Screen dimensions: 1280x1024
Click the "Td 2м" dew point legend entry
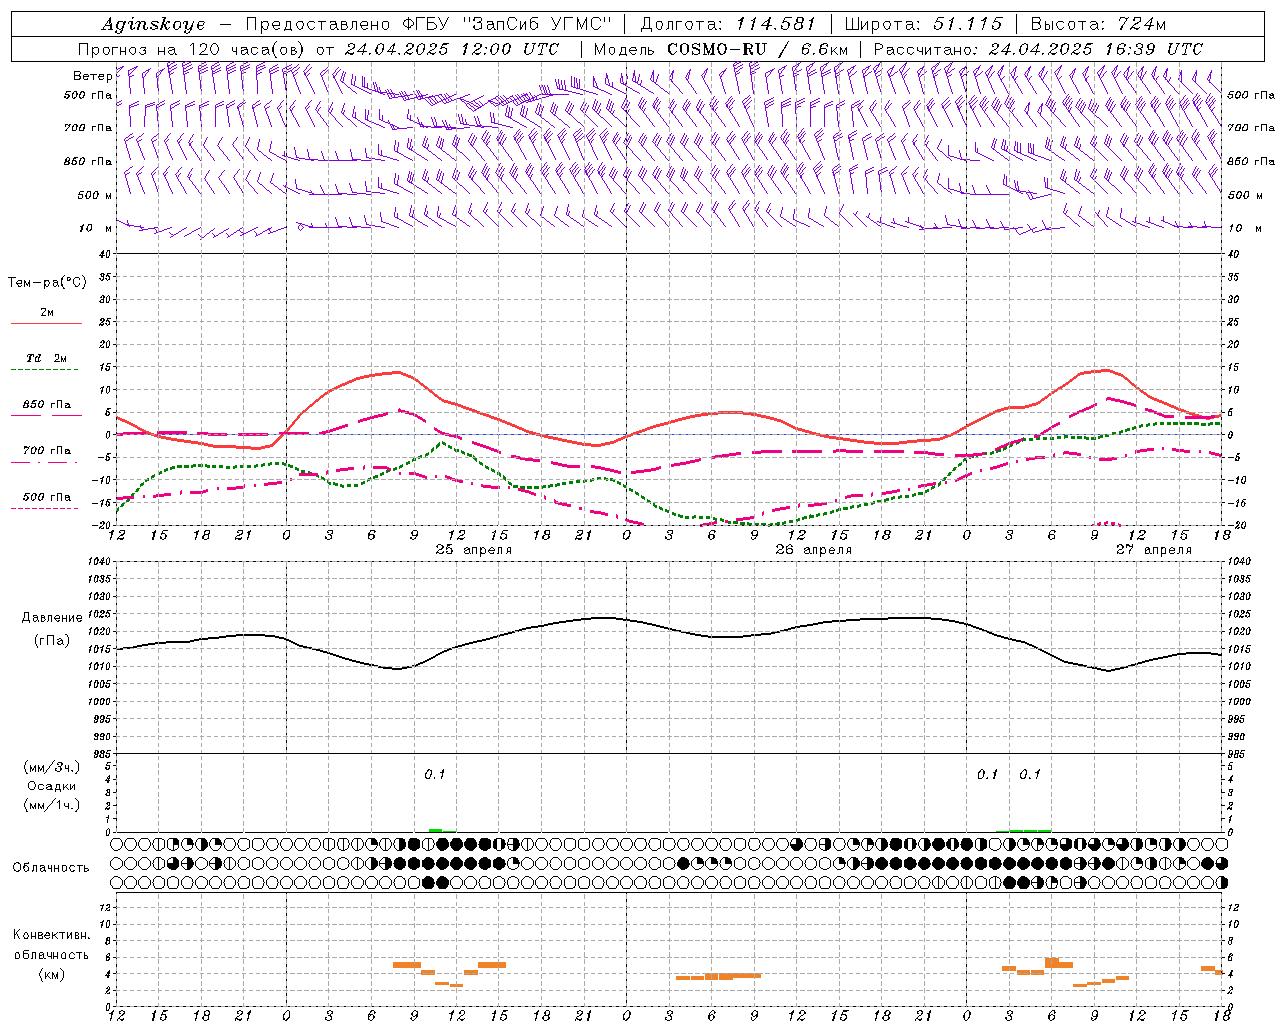coord(46,362)
